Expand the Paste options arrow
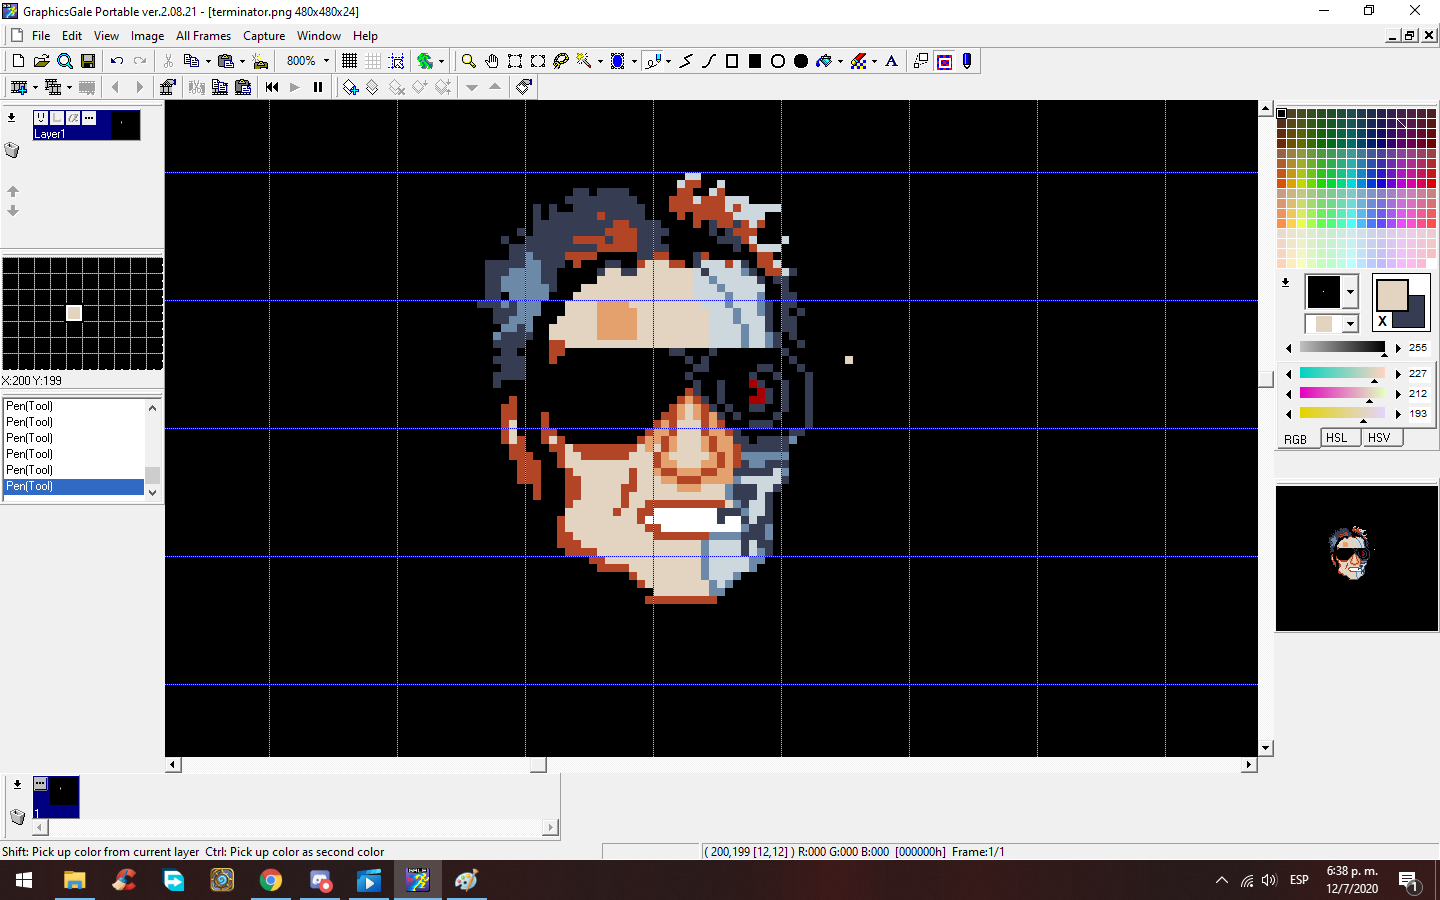 pyautogui.click(x=242, y=61)
